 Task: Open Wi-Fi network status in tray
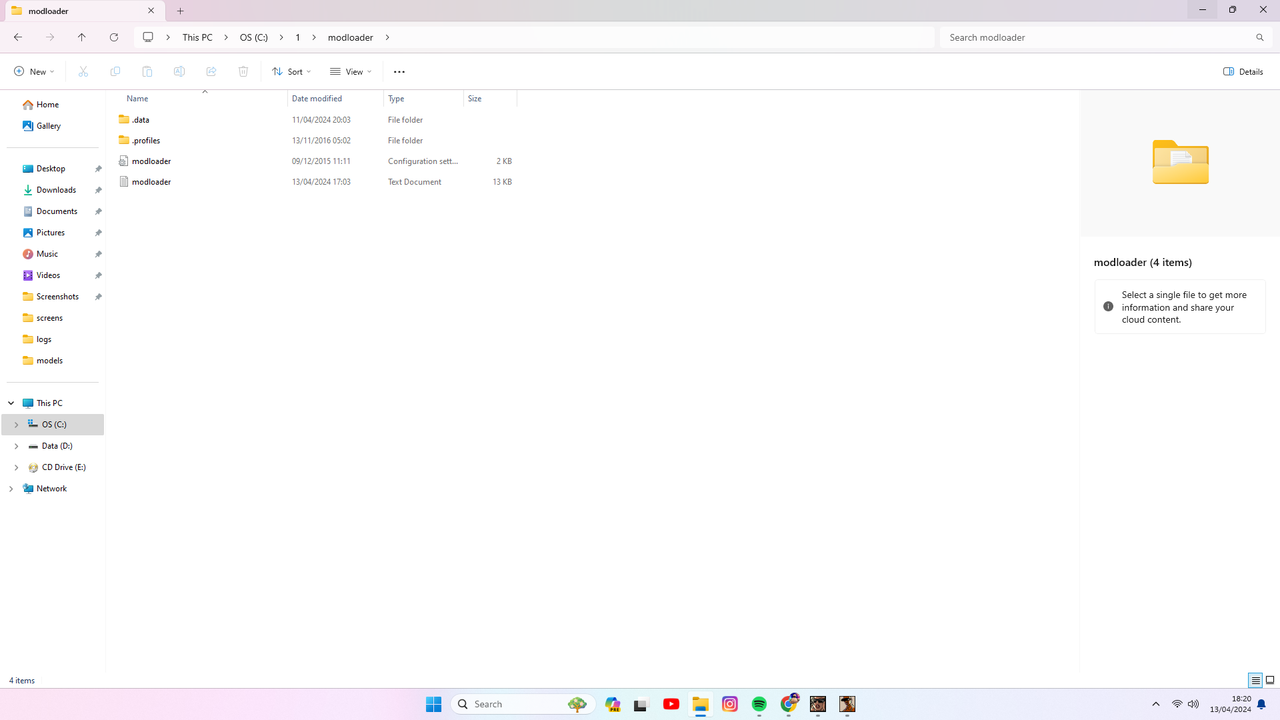(1177, 704)
